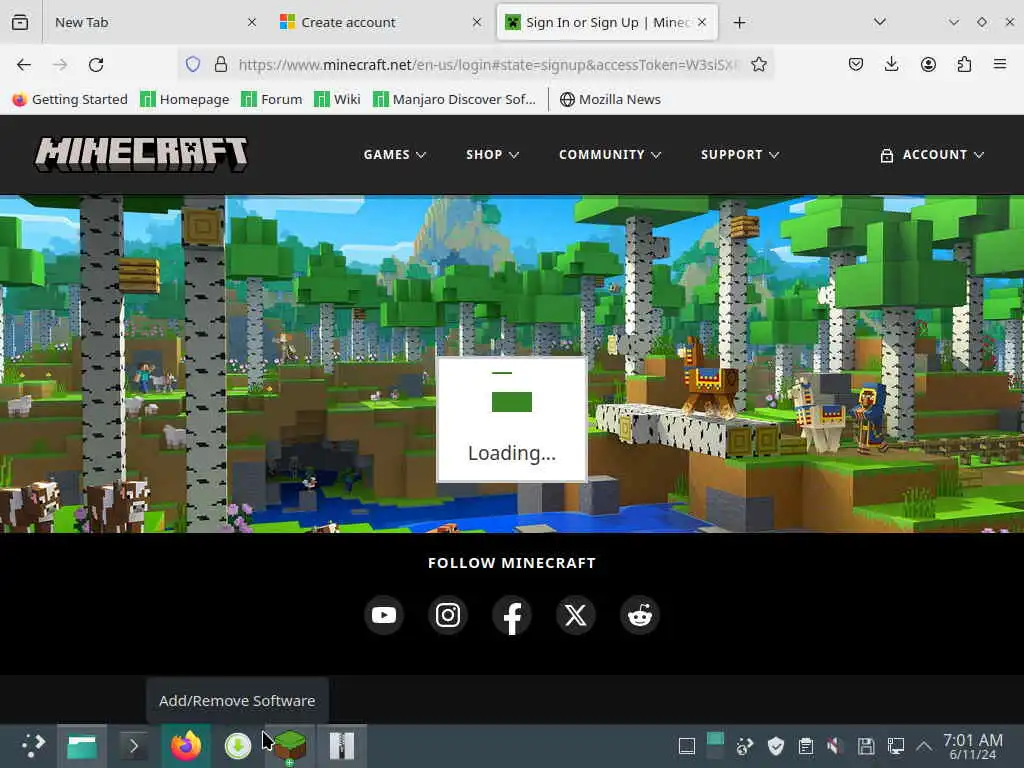View site security padlock info
Viewport: 1024px width, 768px height.
pyautogui.click(x=221, y=65)
